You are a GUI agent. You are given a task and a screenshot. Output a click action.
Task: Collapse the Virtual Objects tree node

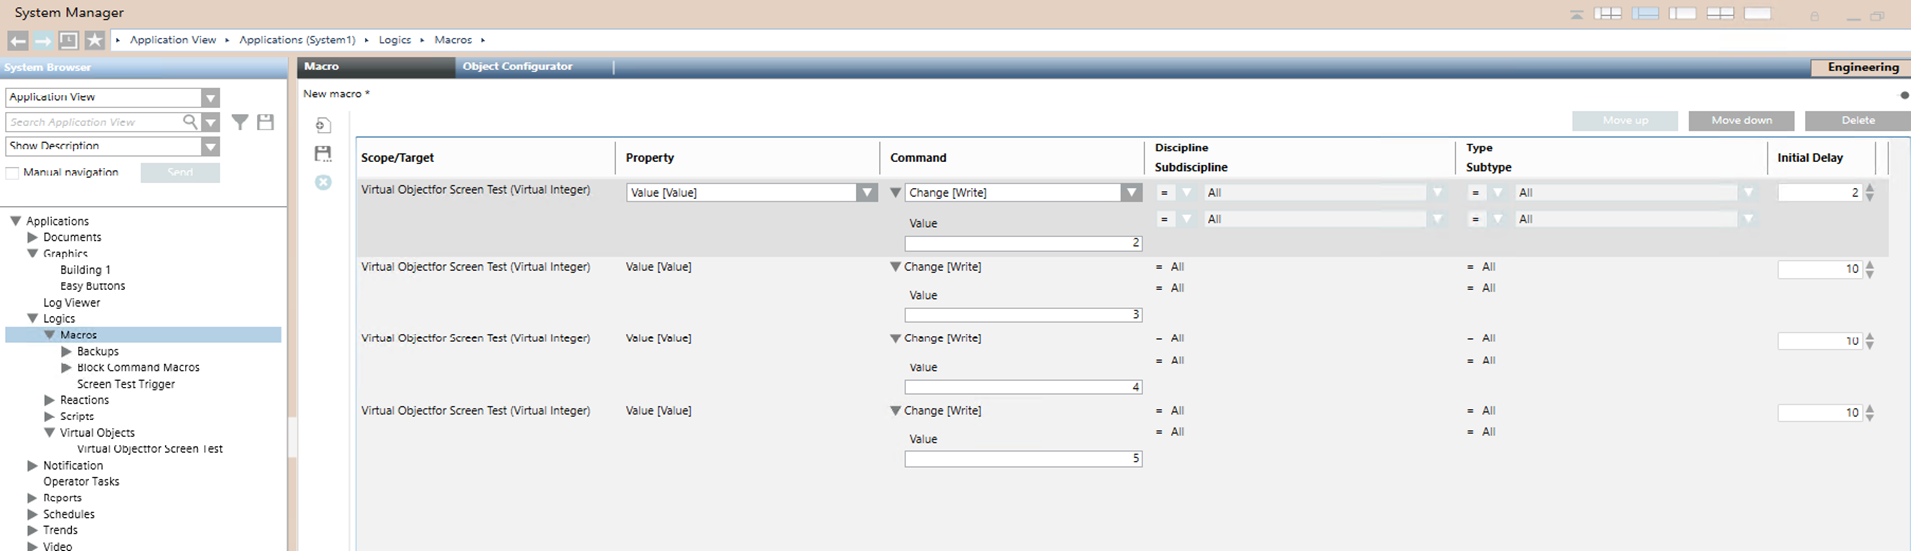coord(50,433)
